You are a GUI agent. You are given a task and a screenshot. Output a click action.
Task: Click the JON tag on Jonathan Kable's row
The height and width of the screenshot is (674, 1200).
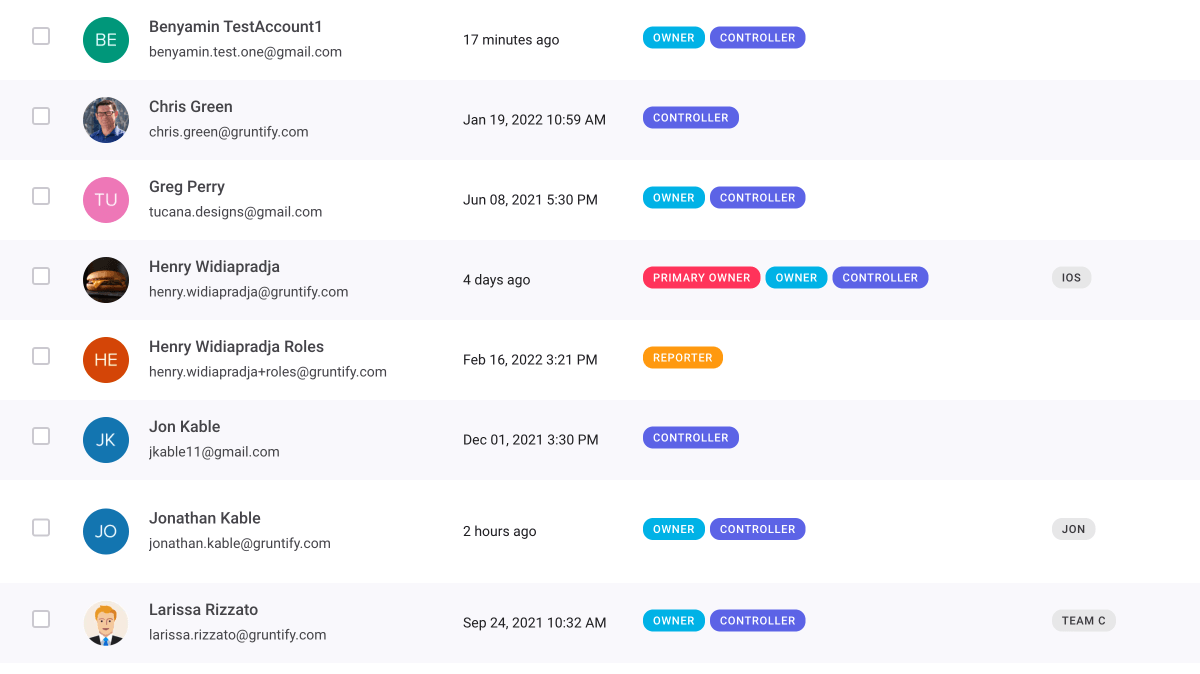pos(1073,528)
